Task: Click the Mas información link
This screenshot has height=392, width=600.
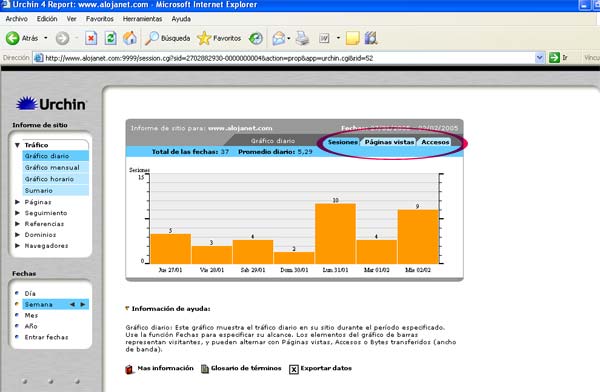Action: click(165, 368)
